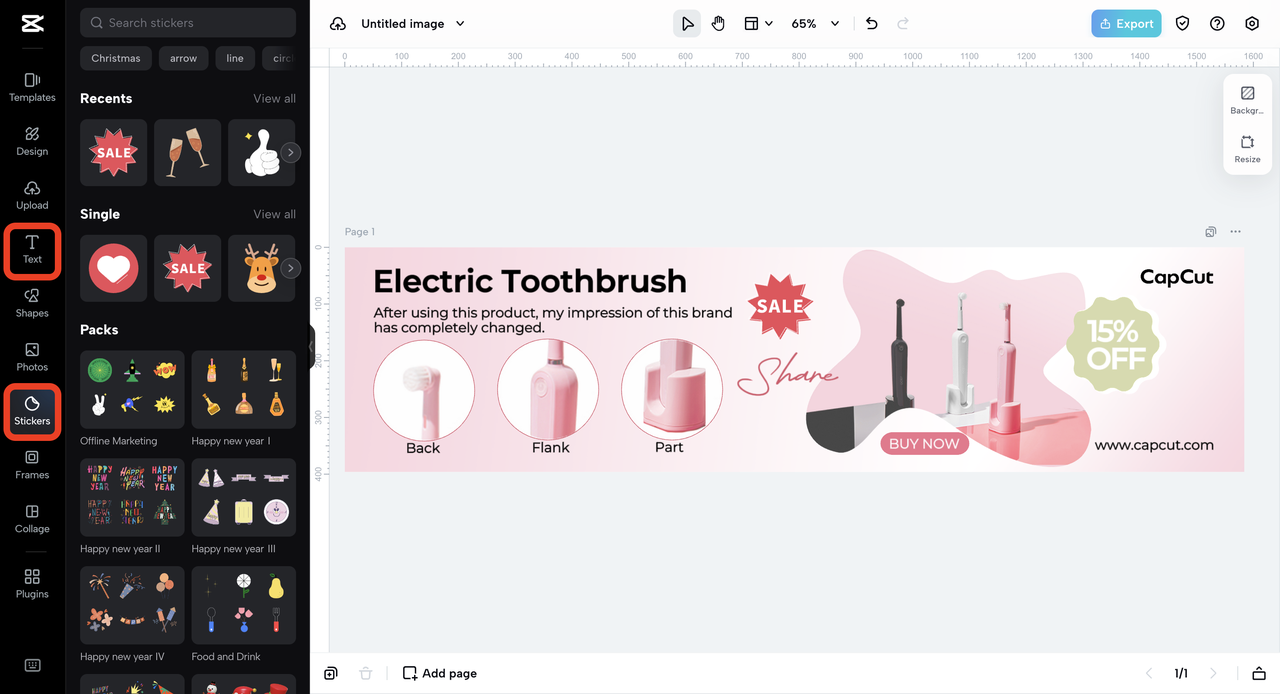Select the line sticker tag

click(235, 58)
